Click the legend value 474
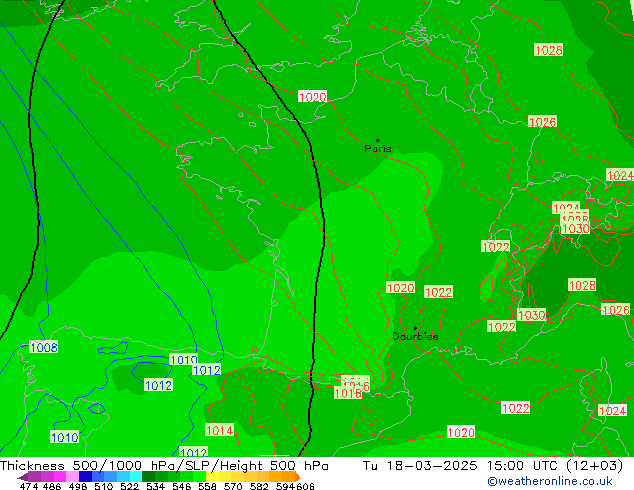634x490 pixels. [29, 486]
